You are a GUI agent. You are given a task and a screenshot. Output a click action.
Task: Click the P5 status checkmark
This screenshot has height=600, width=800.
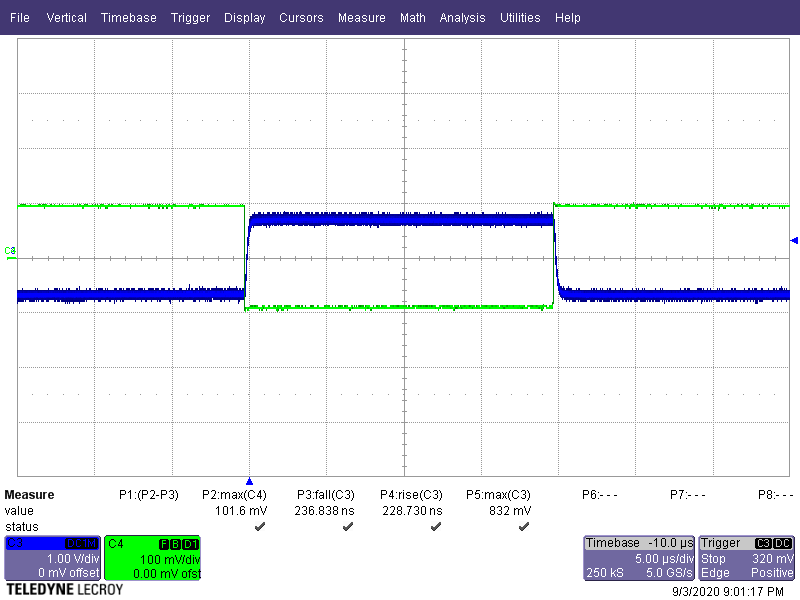pyautogui.click(x=524, y=527)
